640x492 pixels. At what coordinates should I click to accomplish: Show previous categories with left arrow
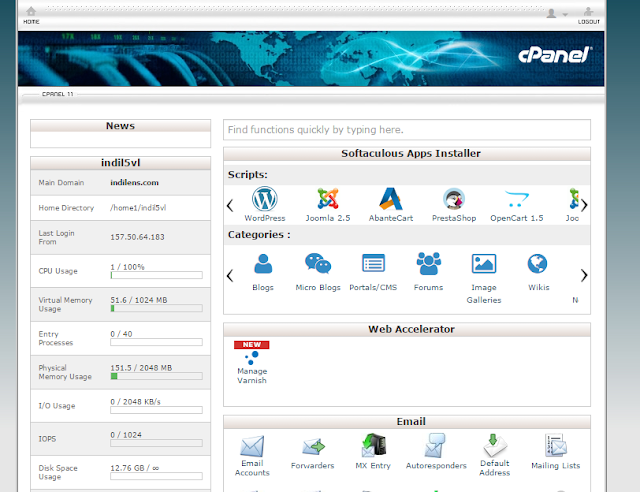230,275
